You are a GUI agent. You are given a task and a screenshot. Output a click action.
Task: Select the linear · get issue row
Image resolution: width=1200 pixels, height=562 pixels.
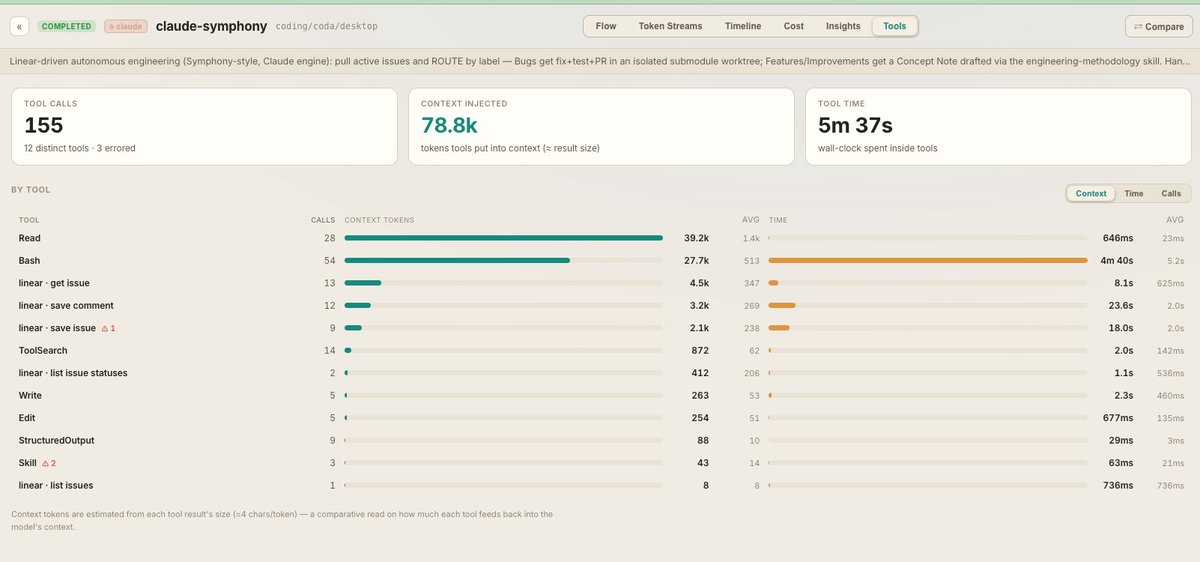click(x=600, y=283)
